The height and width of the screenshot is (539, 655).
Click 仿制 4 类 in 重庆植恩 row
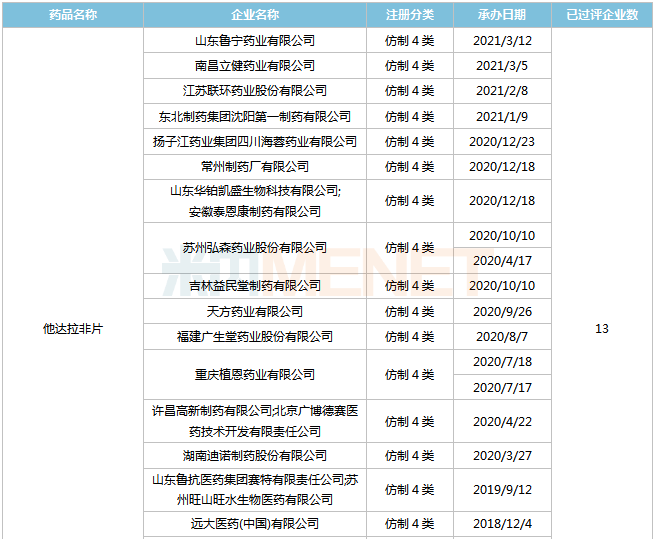(x=410, y=375)
